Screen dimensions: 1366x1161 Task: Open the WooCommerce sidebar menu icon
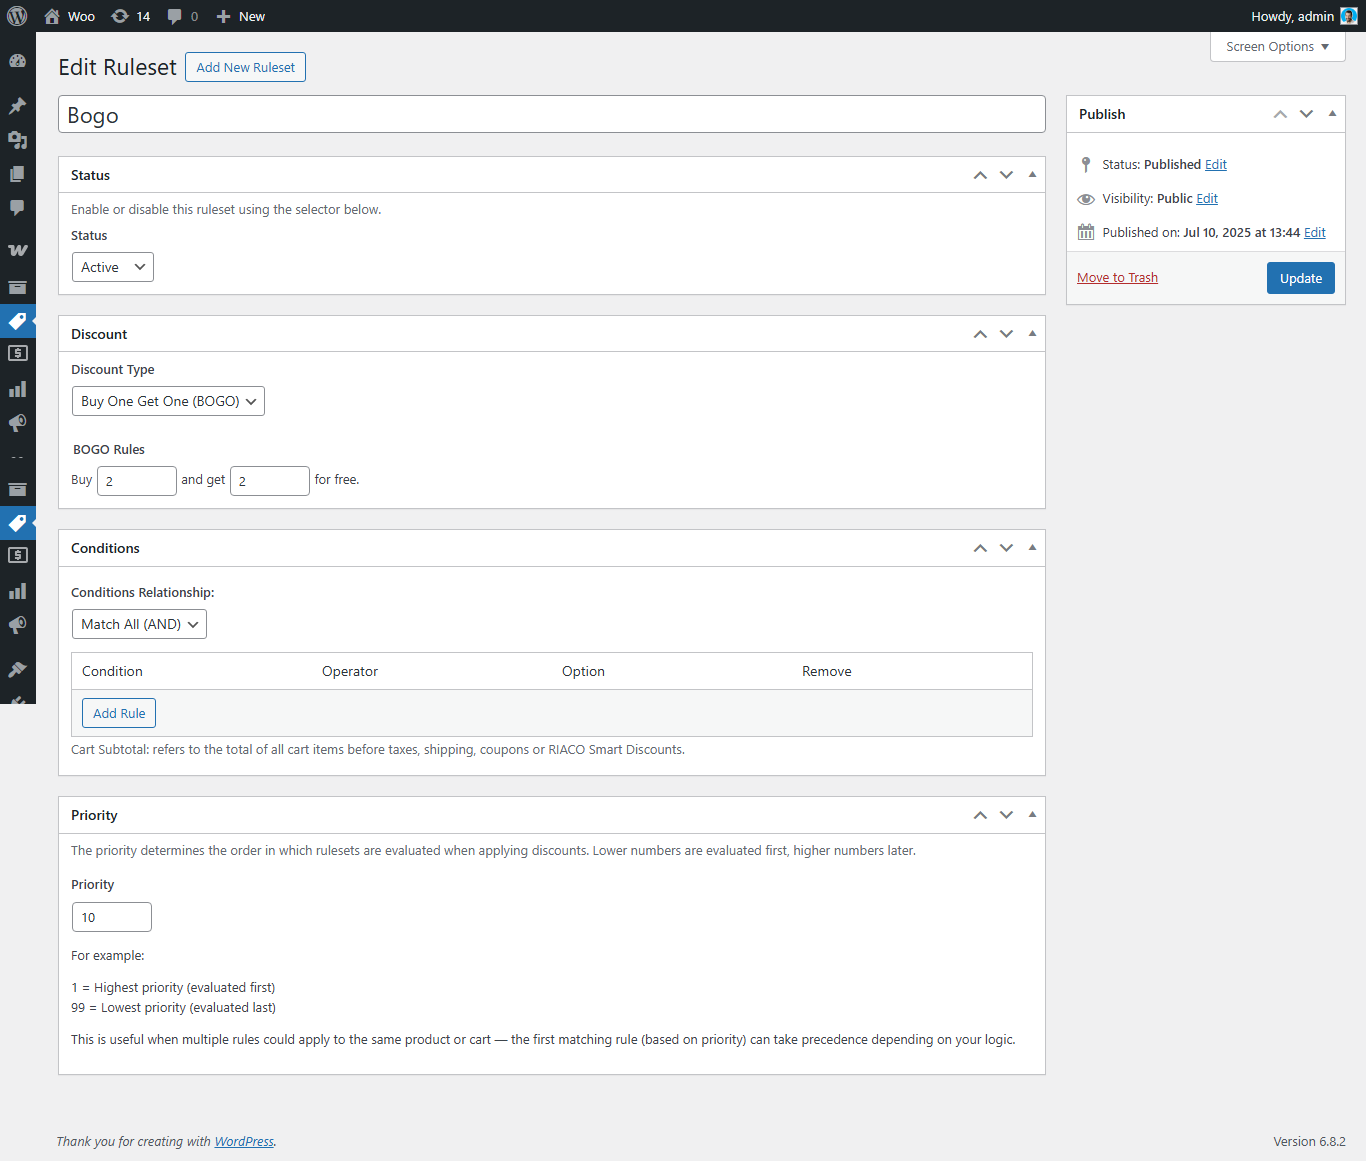[x=17, y=250]
